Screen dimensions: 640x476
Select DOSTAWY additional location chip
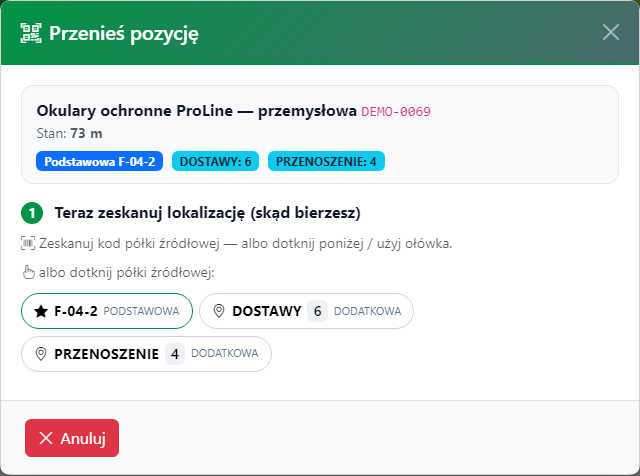(x=306, y=311)
